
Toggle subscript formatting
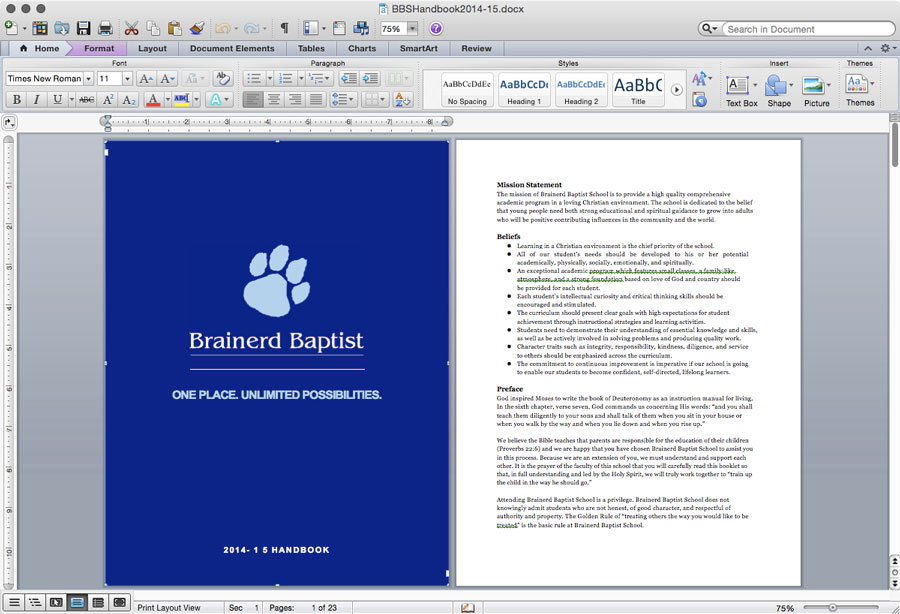[129, 100]
